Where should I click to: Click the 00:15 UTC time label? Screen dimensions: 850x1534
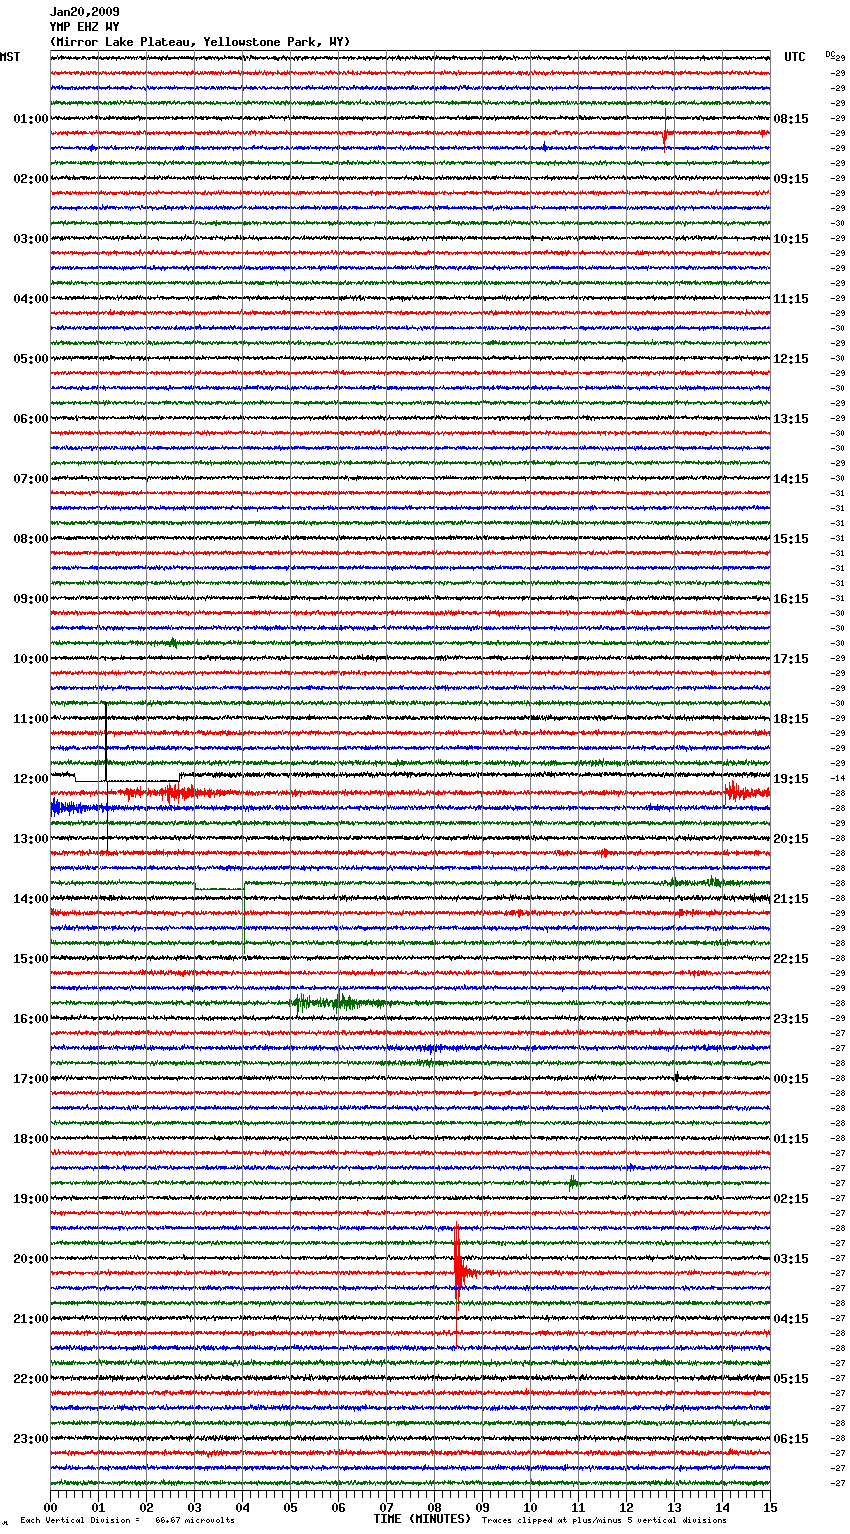[791, 1079]
